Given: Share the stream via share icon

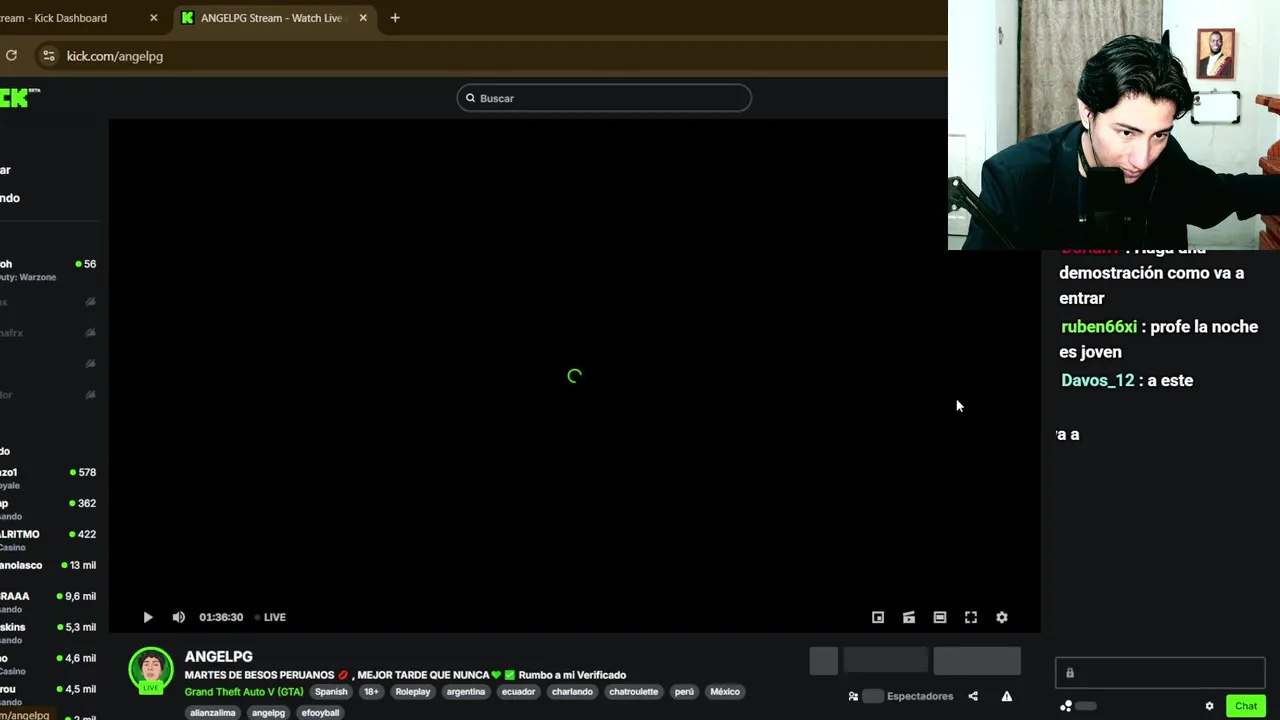Looking at the screenshot, I should [973, 696].
